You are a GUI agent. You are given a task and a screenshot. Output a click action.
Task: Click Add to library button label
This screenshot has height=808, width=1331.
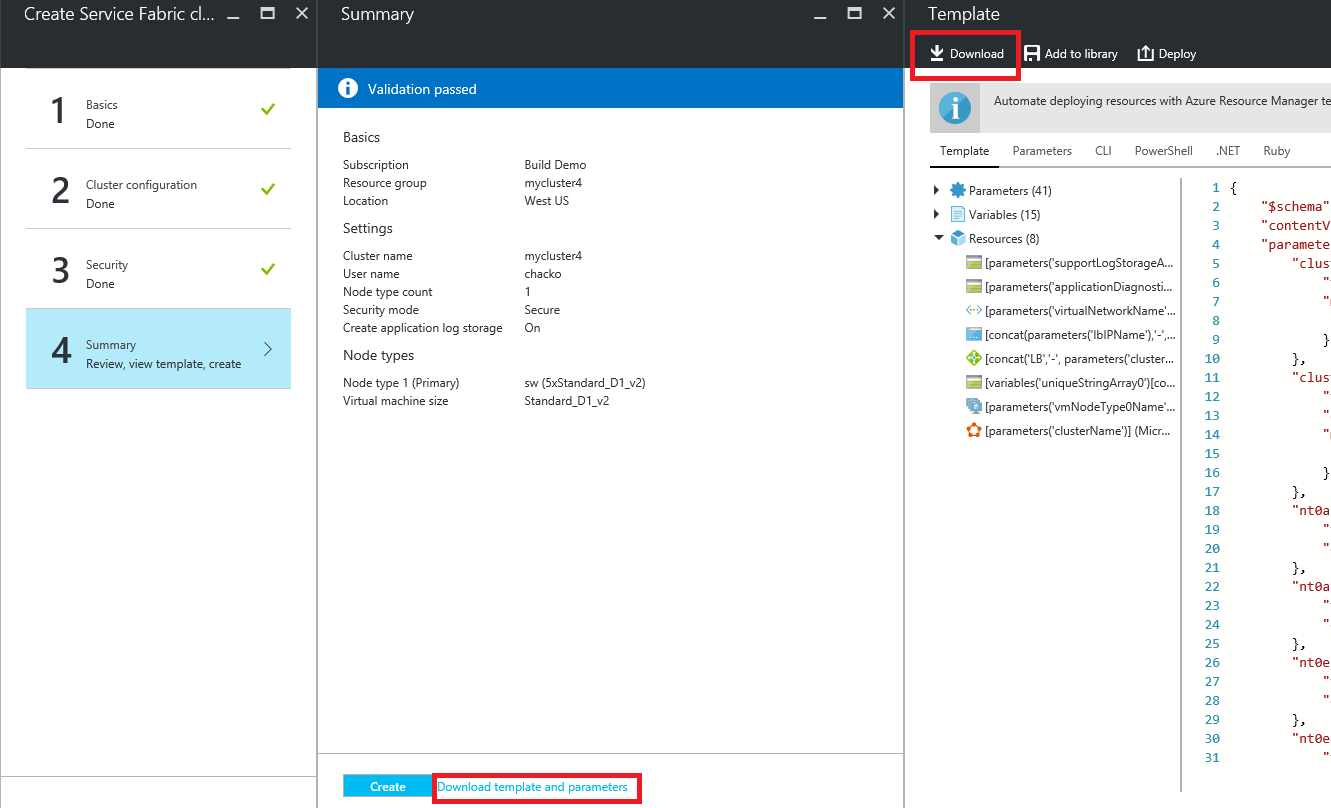(1081, 54)
